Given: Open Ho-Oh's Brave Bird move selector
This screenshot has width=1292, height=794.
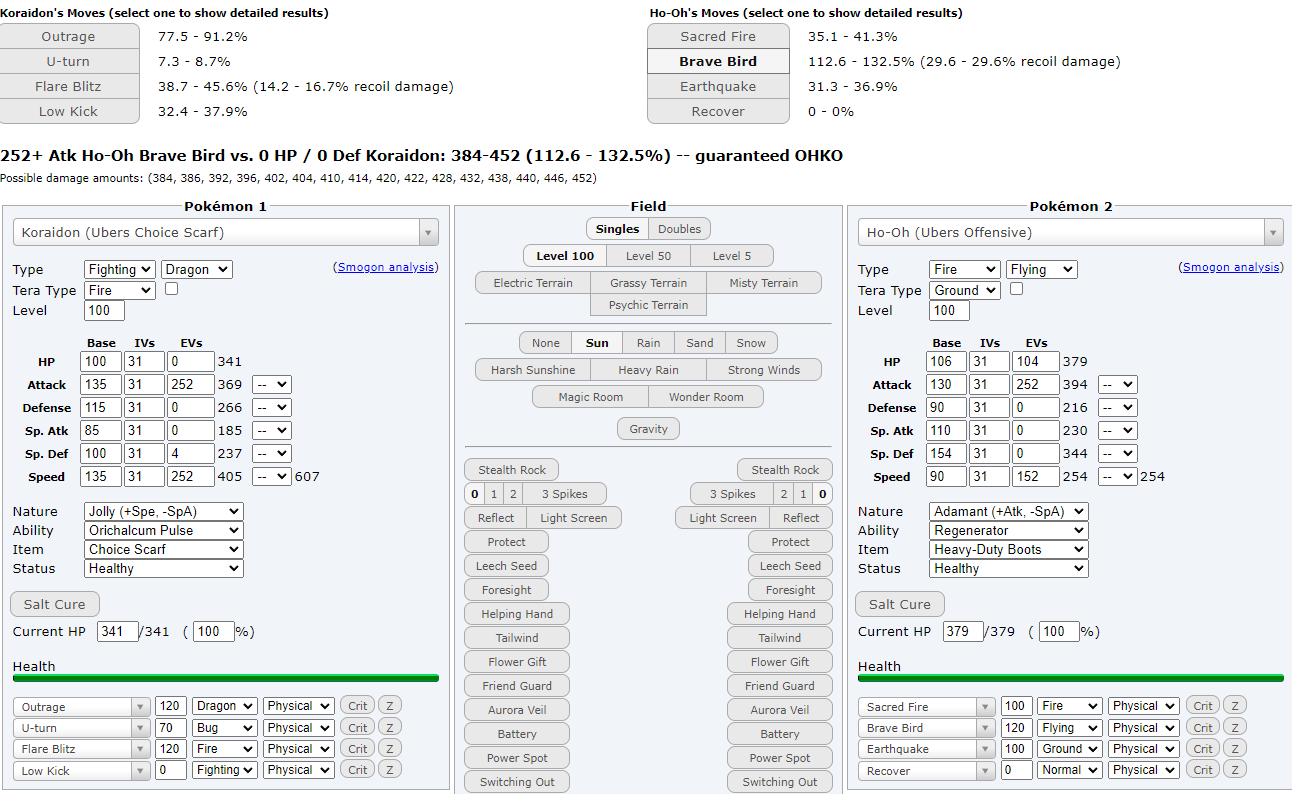Looking at the screenshot, I should pyautogui.click(x=927, y=728).
